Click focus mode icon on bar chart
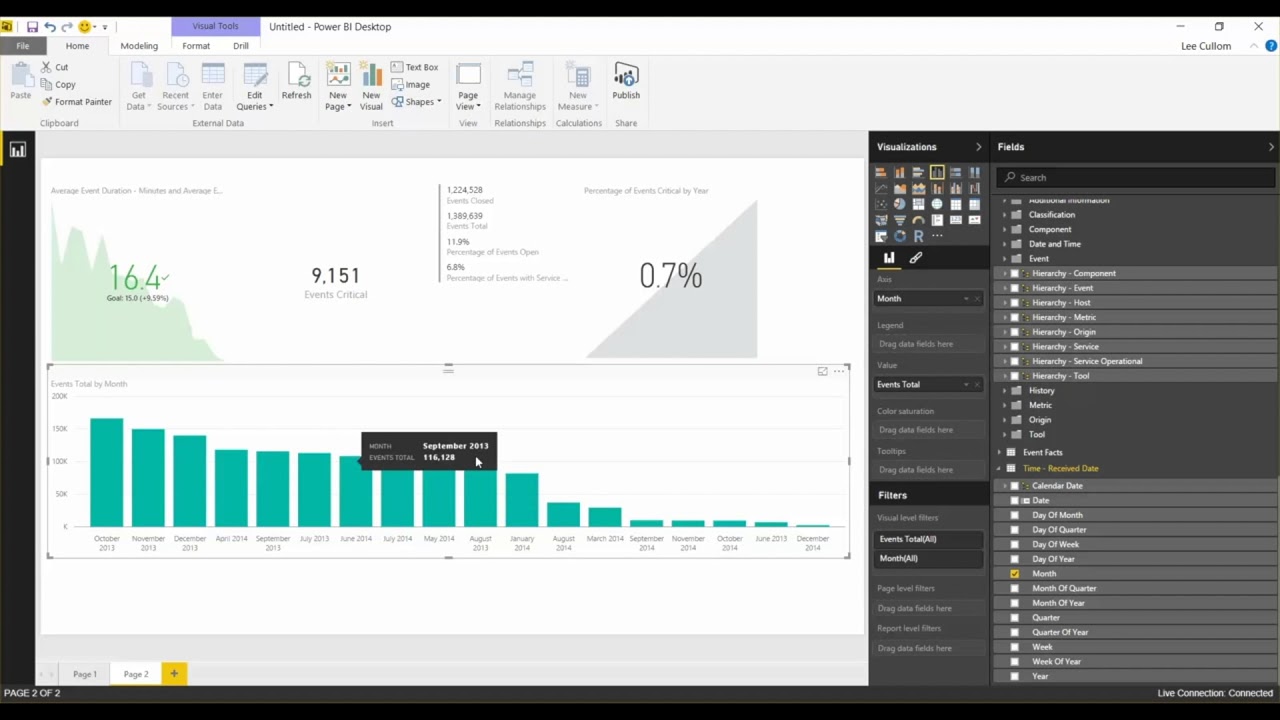This screenshot has width=1280, height=720. coord(822,371)
